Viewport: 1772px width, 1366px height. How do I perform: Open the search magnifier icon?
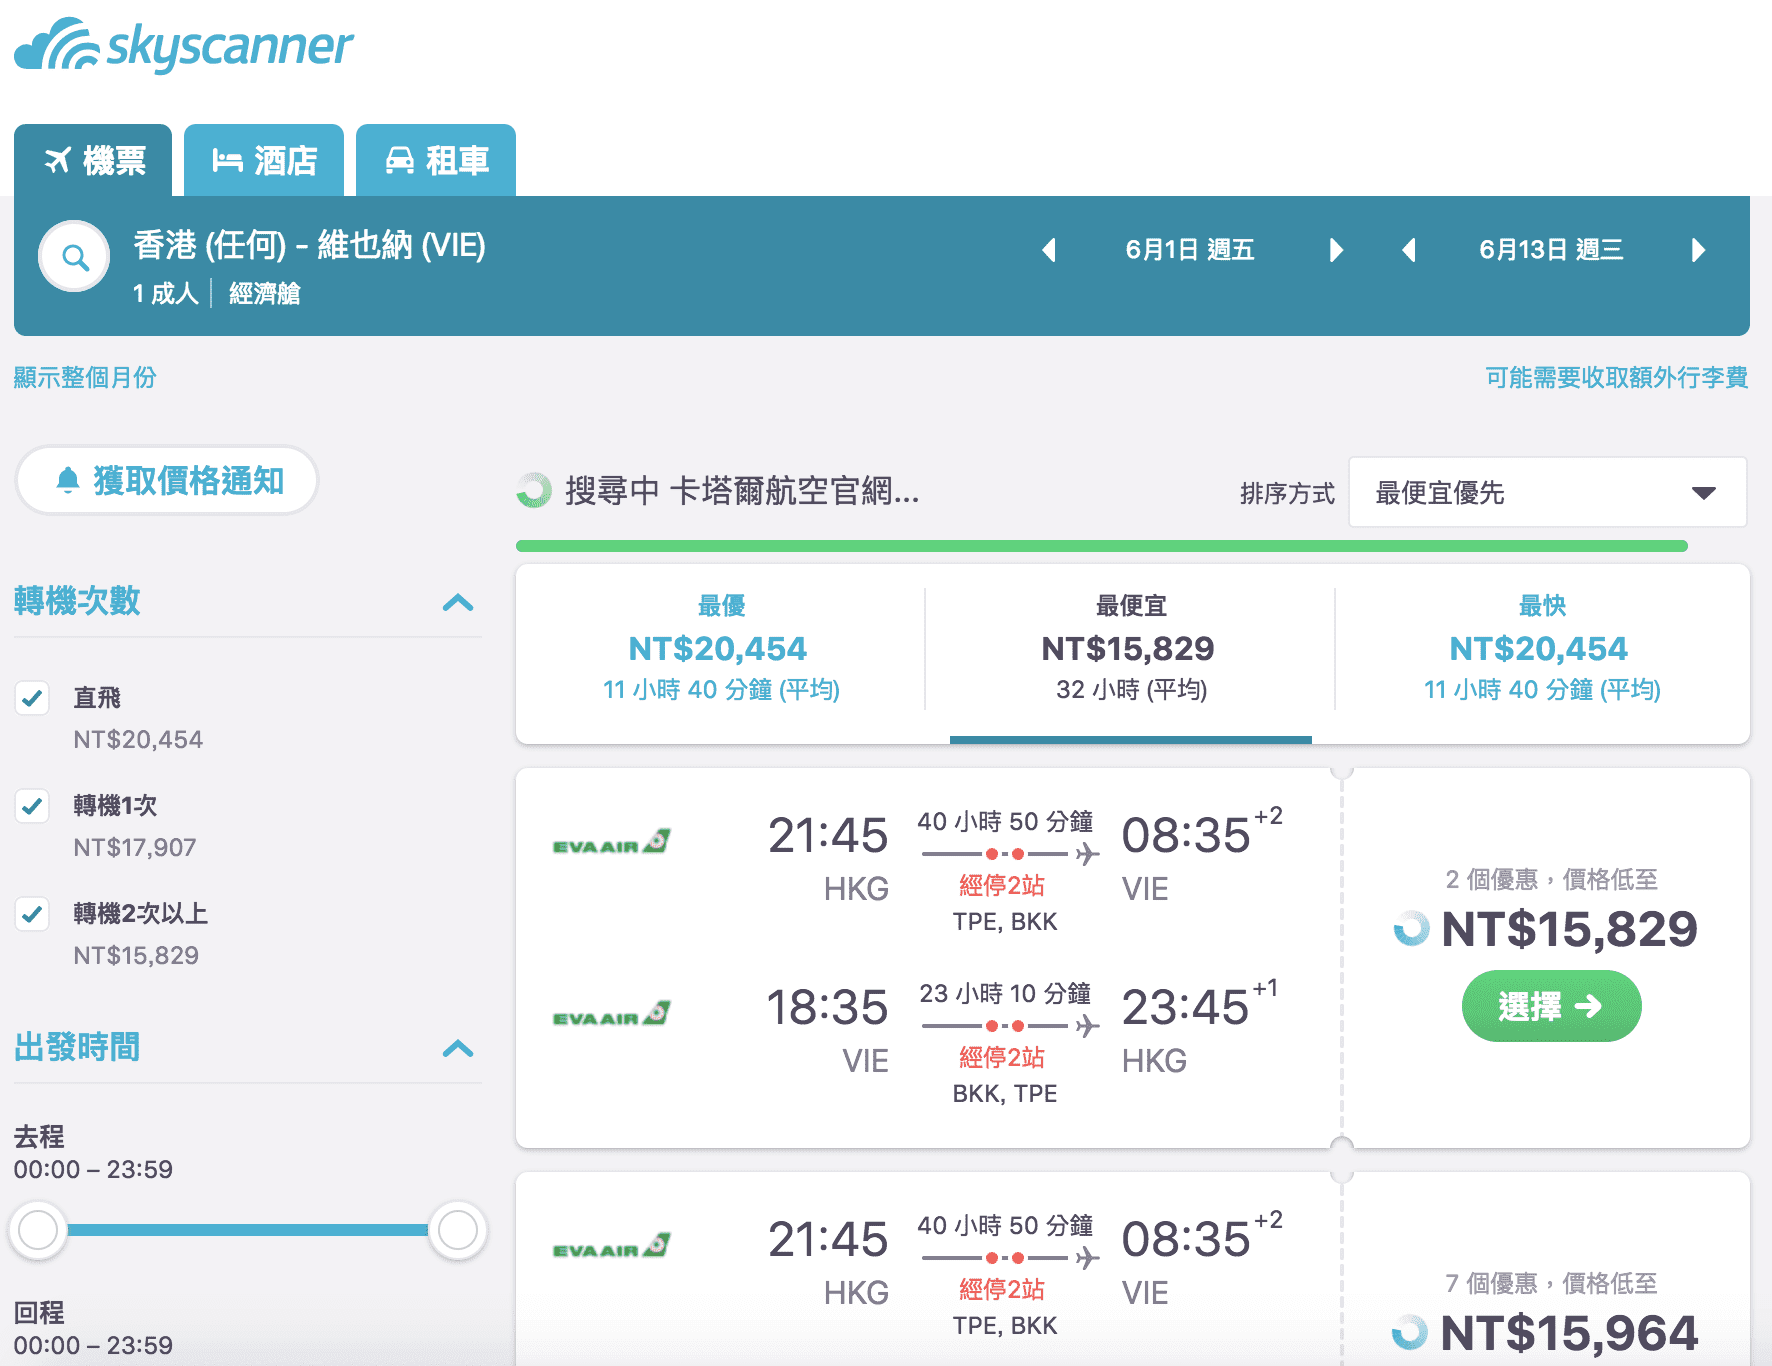74,257
